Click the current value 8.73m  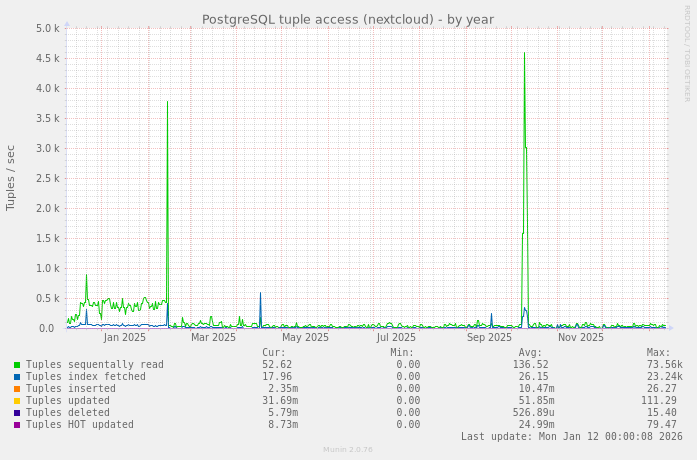(283, 424)
